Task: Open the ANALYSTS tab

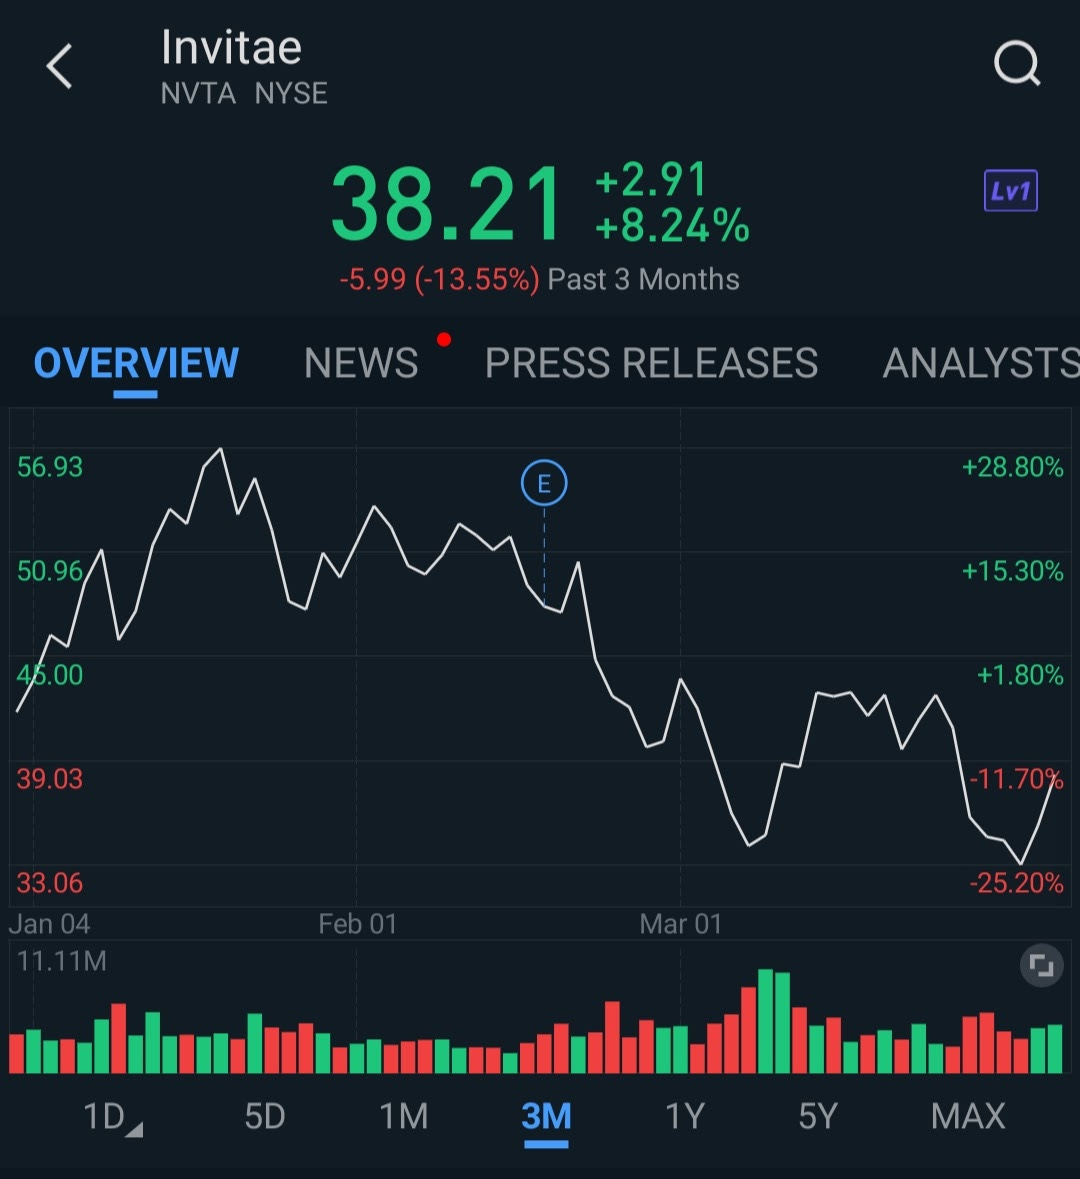Action: pyautogui.click(x=981, y=363)
